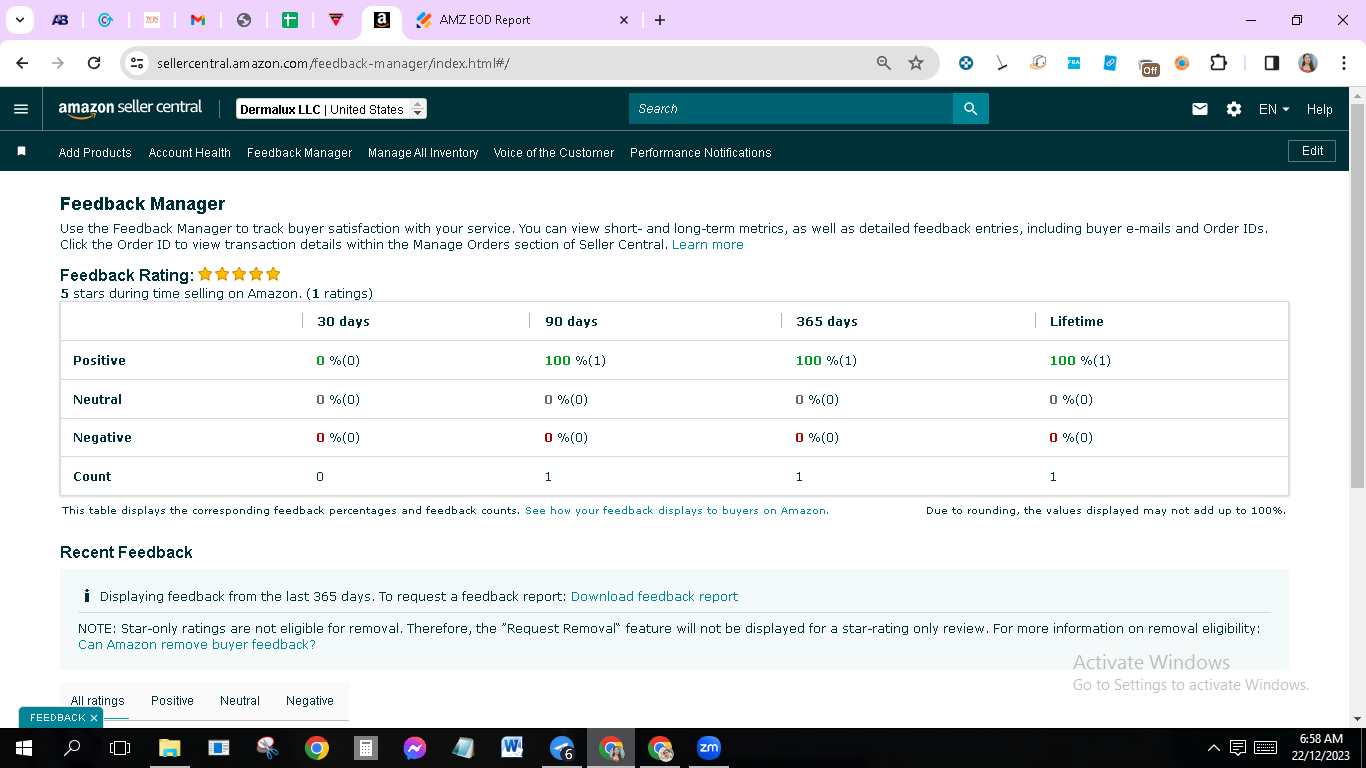This screenshot has width=1366, height=768.
Task: Open Voice of the Customer
Action: click(x=554, y=153)
